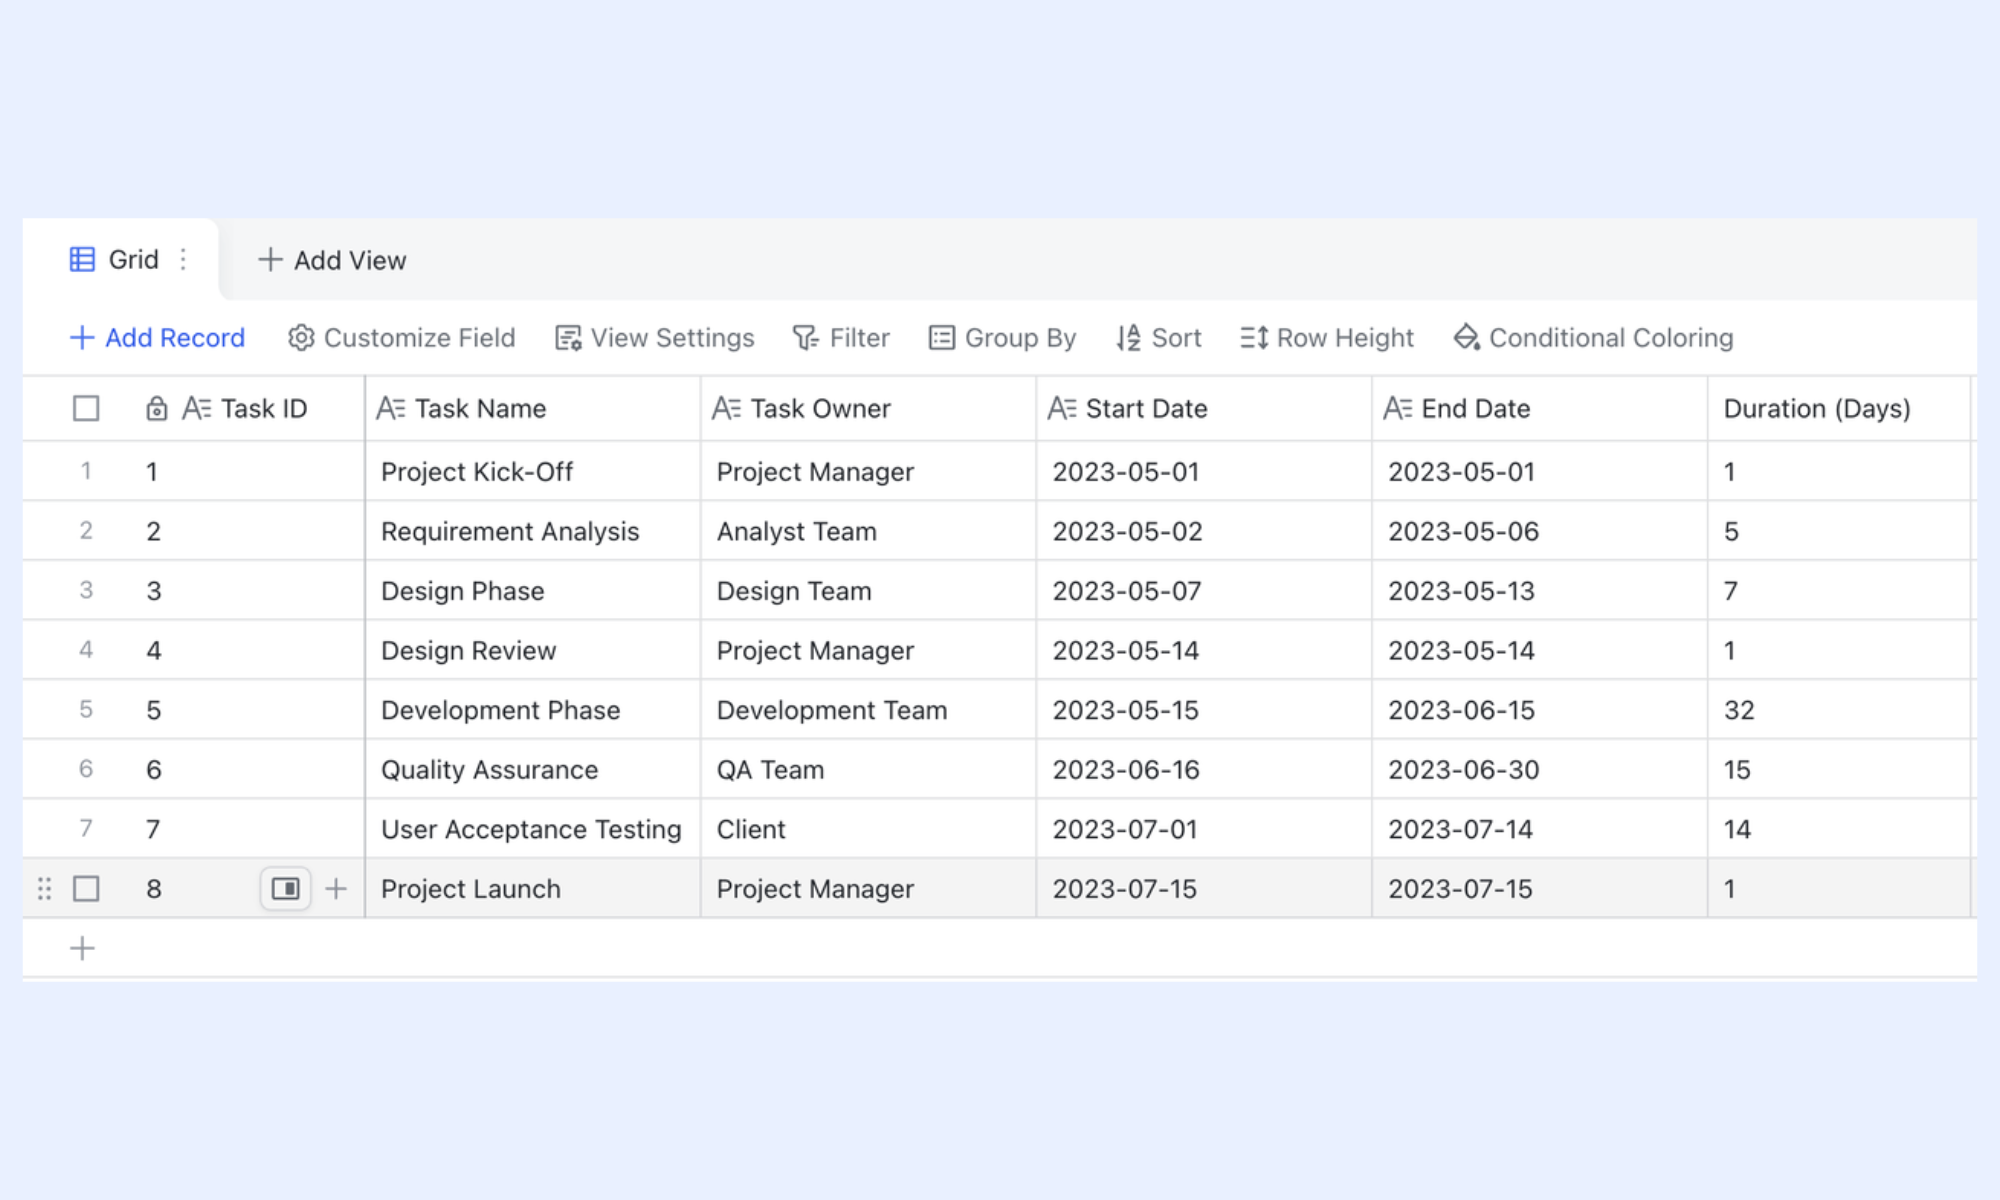The height and width of the screenshot is (1200, 2000).
Task: Open Customize Field
Action: coord(401,338)
